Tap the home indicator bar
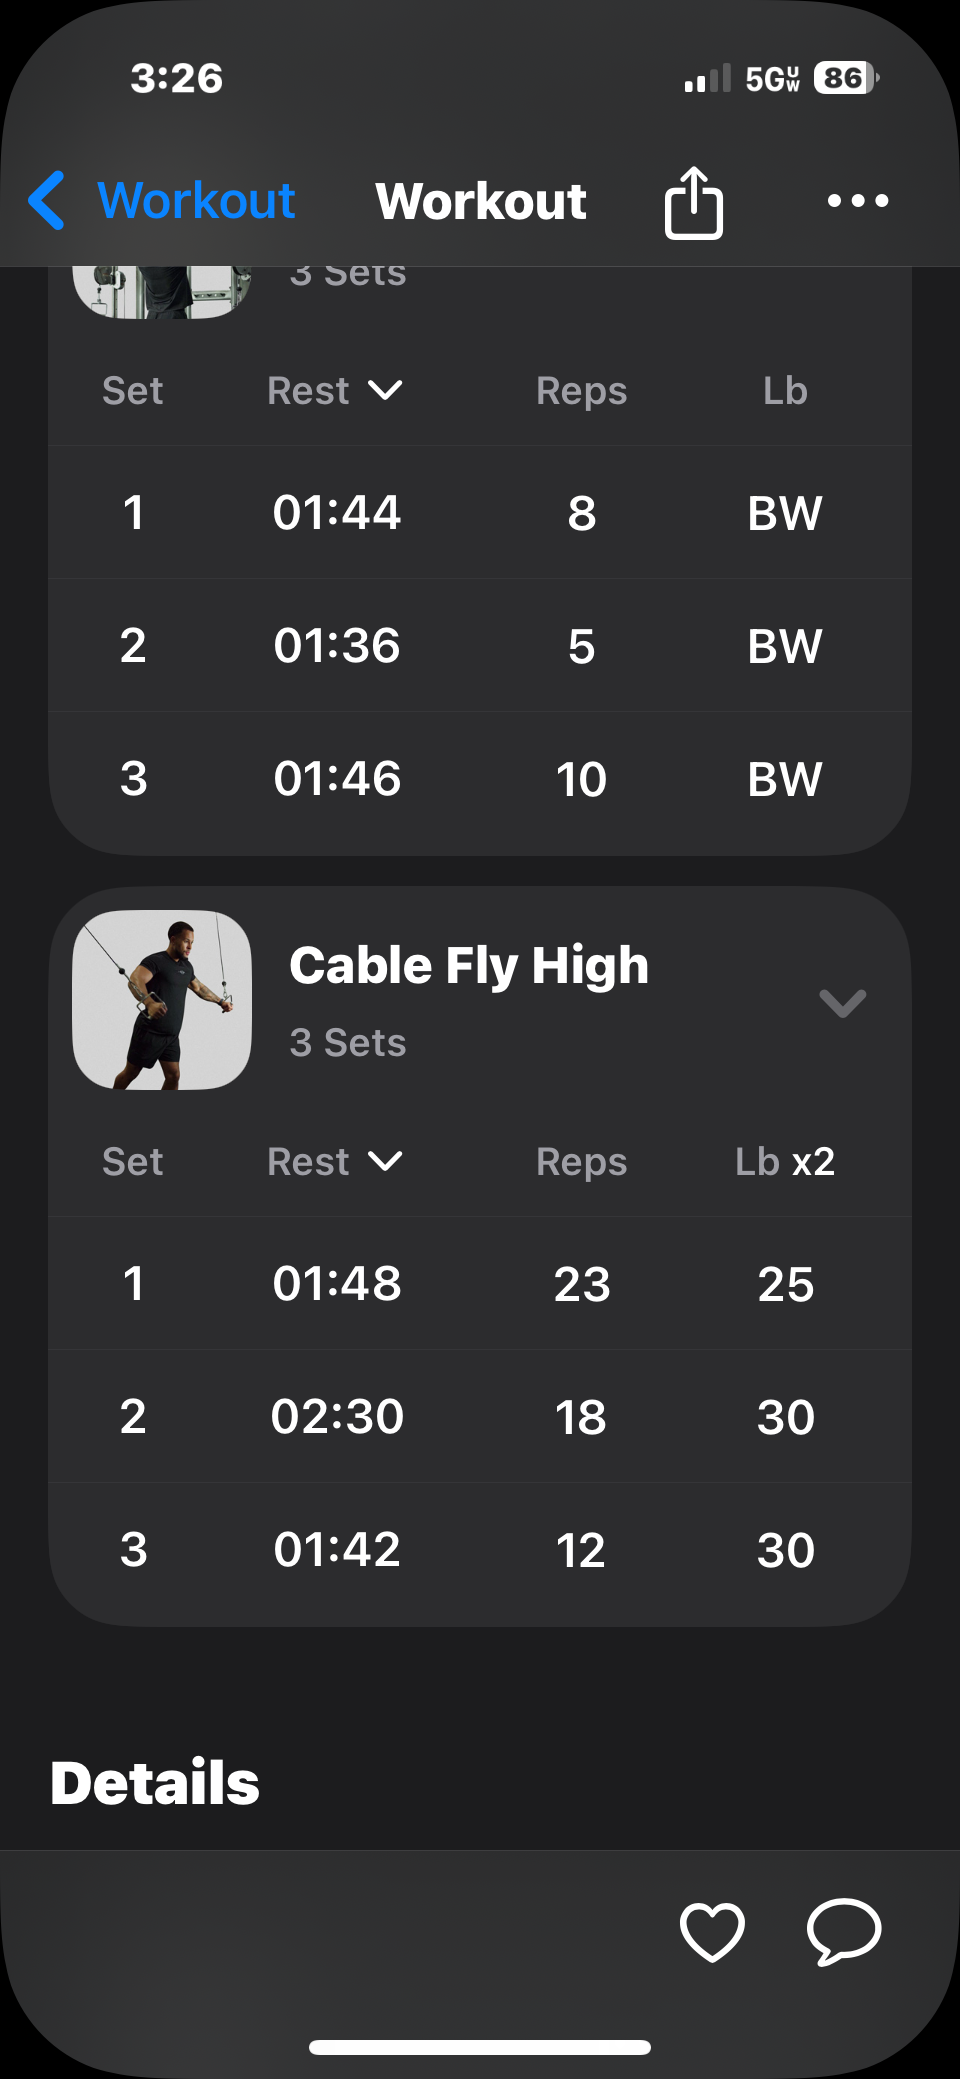 (x=480, y=2047)
